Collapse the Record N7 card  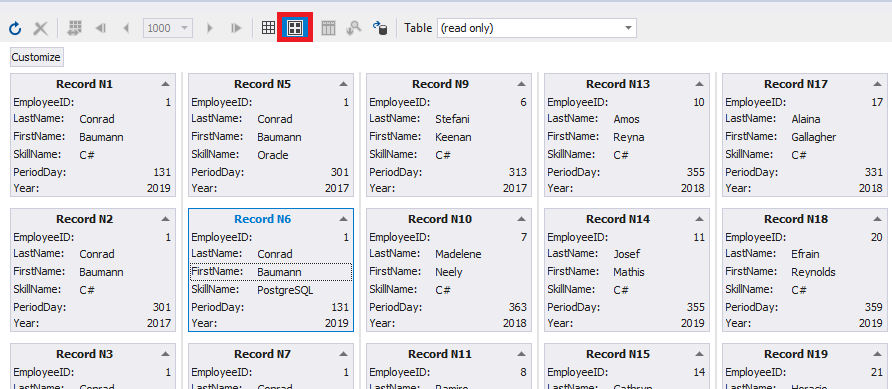[344, 354]
